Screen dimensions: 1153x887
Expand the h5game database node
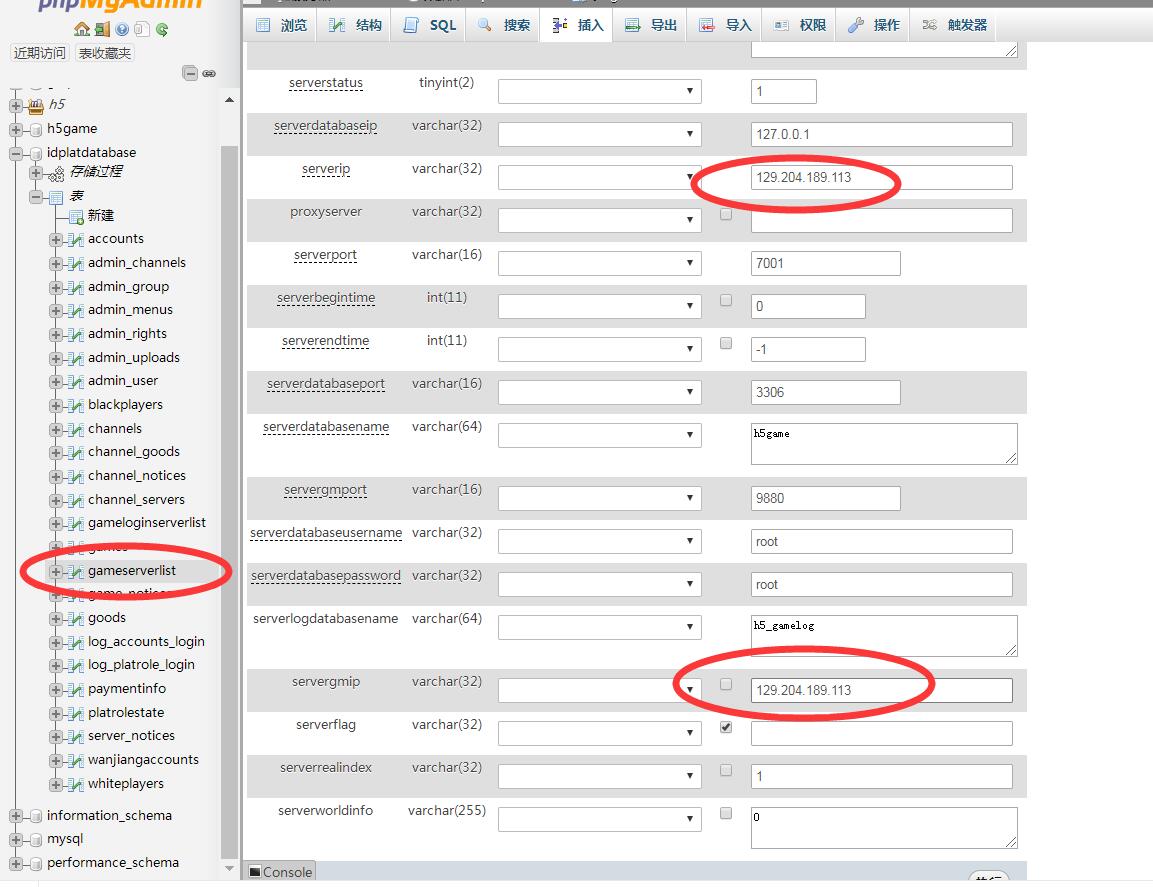pyautogui.click(x=15, y=130)
